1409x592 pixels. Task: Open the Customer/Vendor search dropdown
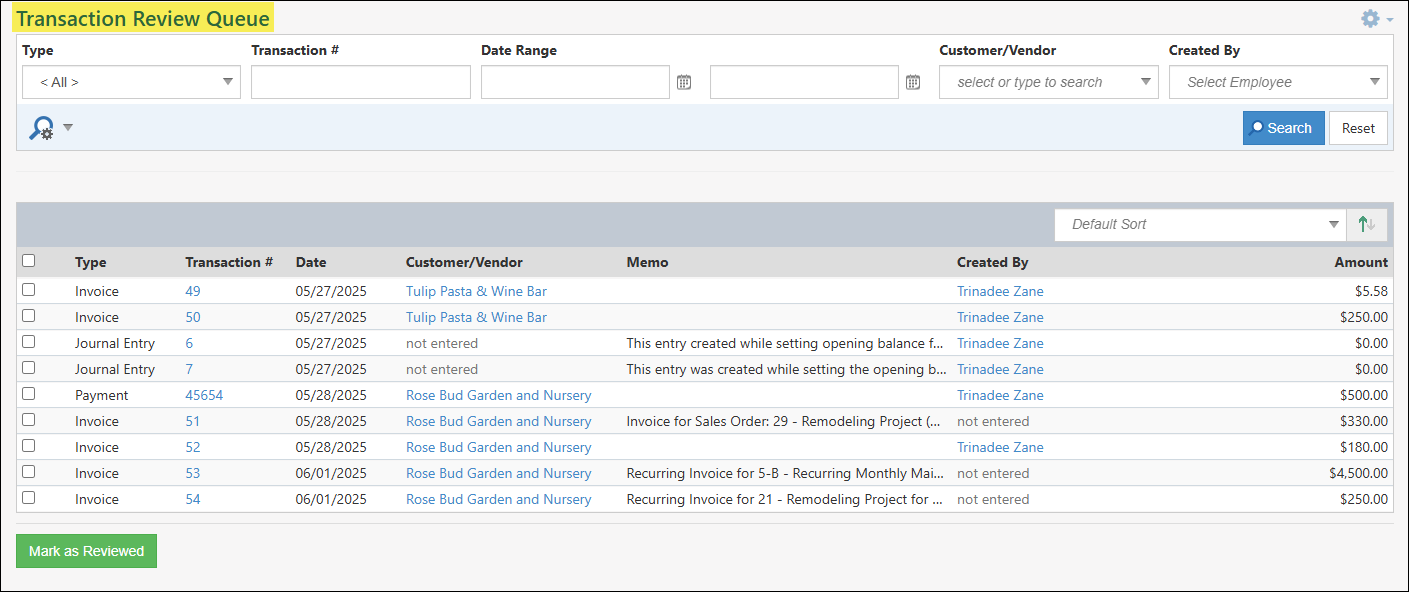click(1048, 82)
